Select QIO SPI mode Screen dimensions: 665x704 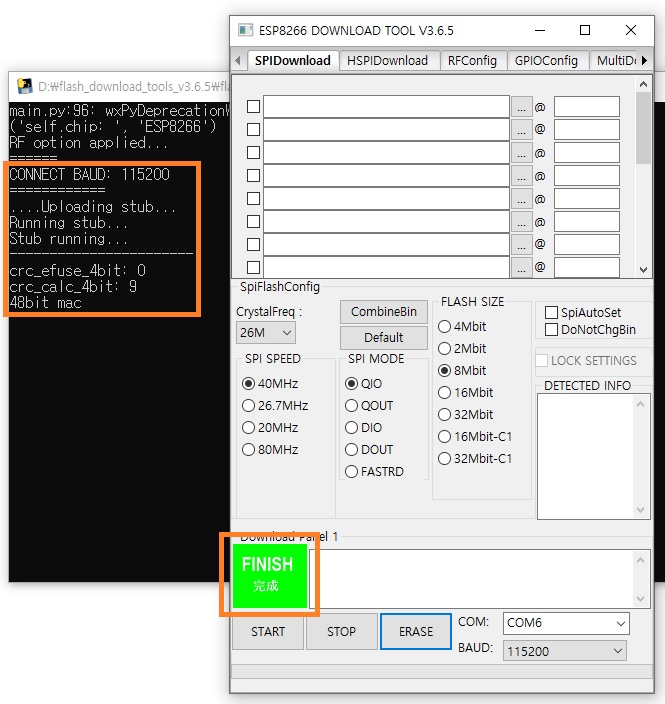(x=364, y=383)
